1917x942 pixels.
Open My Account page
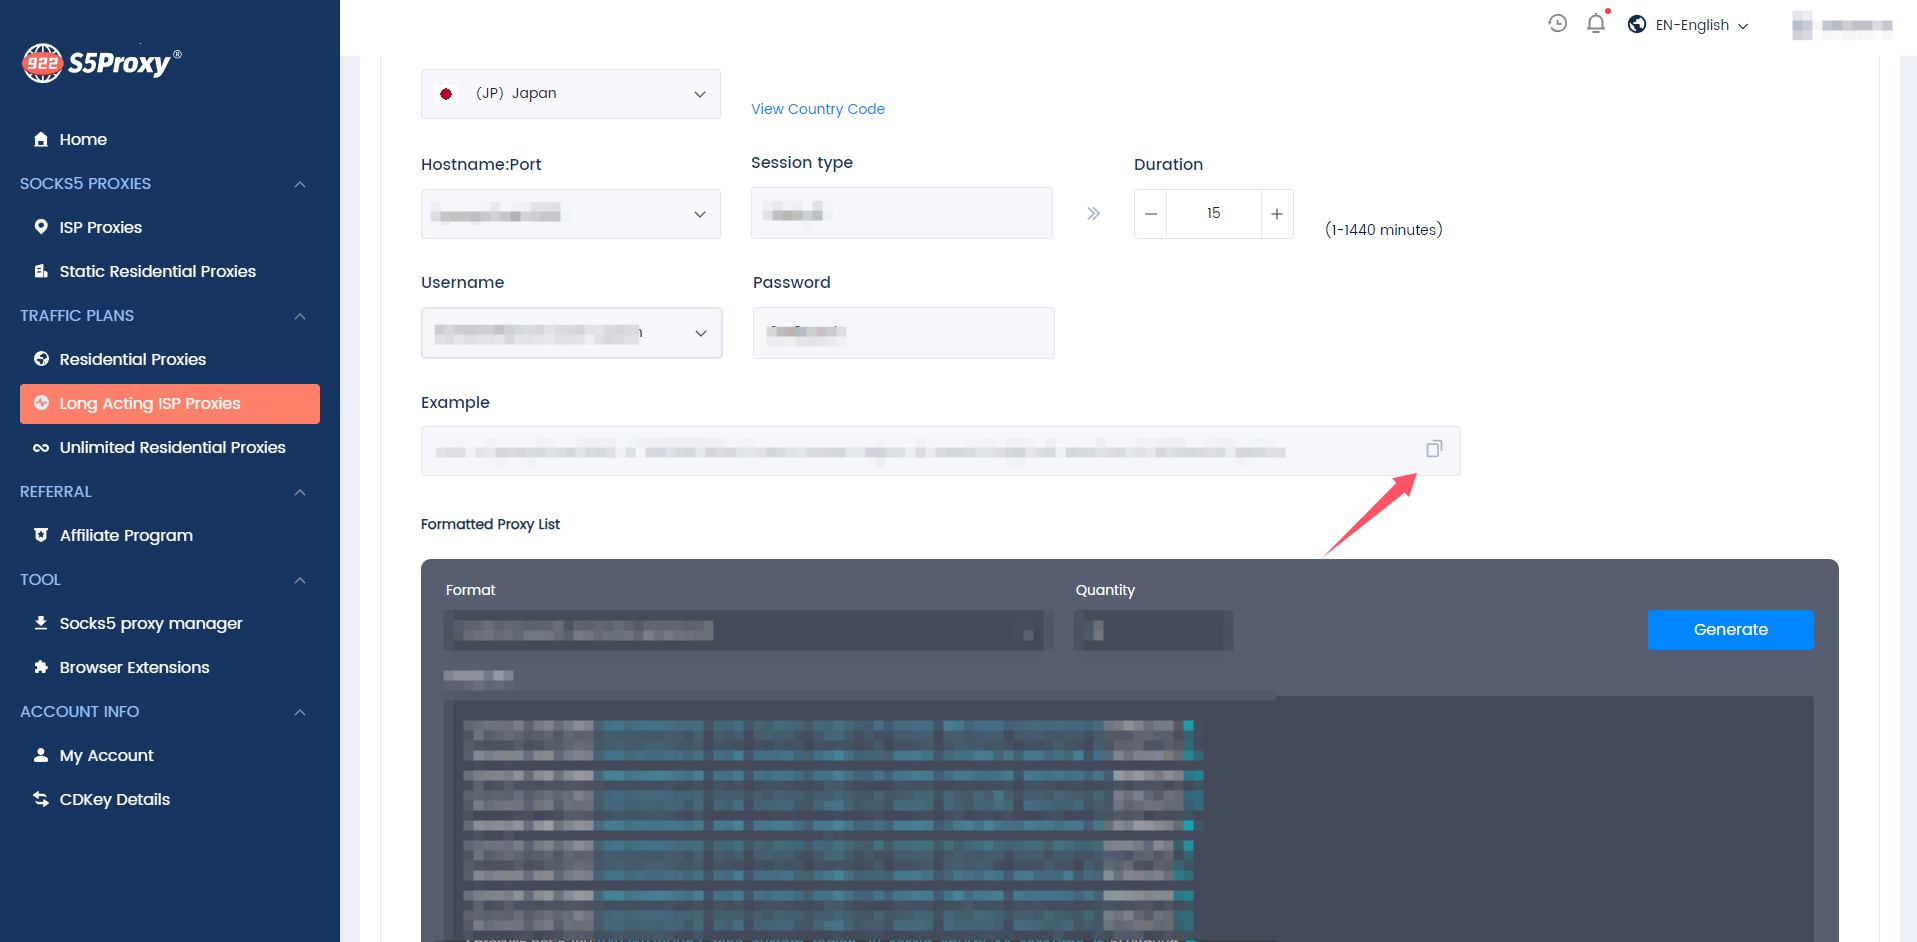[x=170, y=755]
